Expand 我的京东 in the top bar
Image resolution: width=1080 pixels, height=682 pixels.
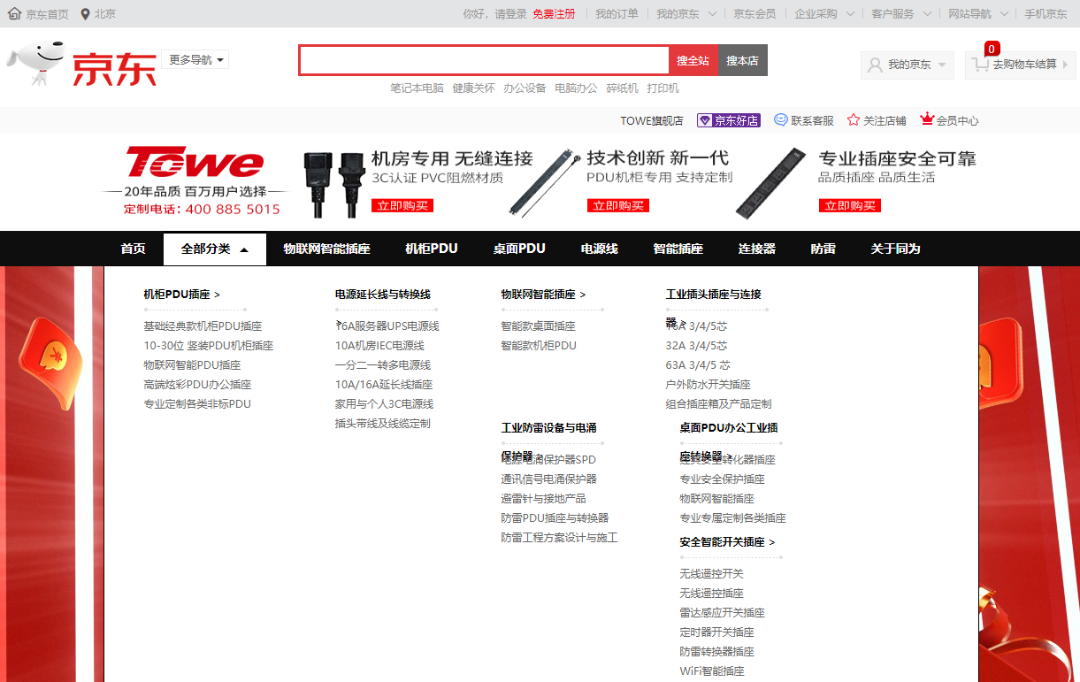(686, 14)
